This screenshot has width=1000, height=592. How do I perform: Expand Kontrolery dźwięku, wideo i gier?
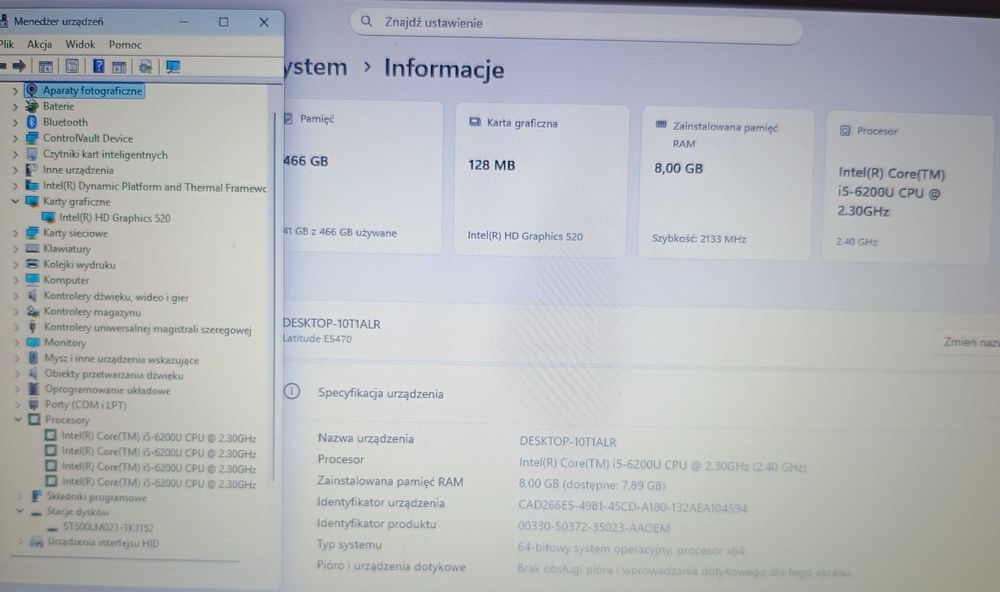point(17,296)
